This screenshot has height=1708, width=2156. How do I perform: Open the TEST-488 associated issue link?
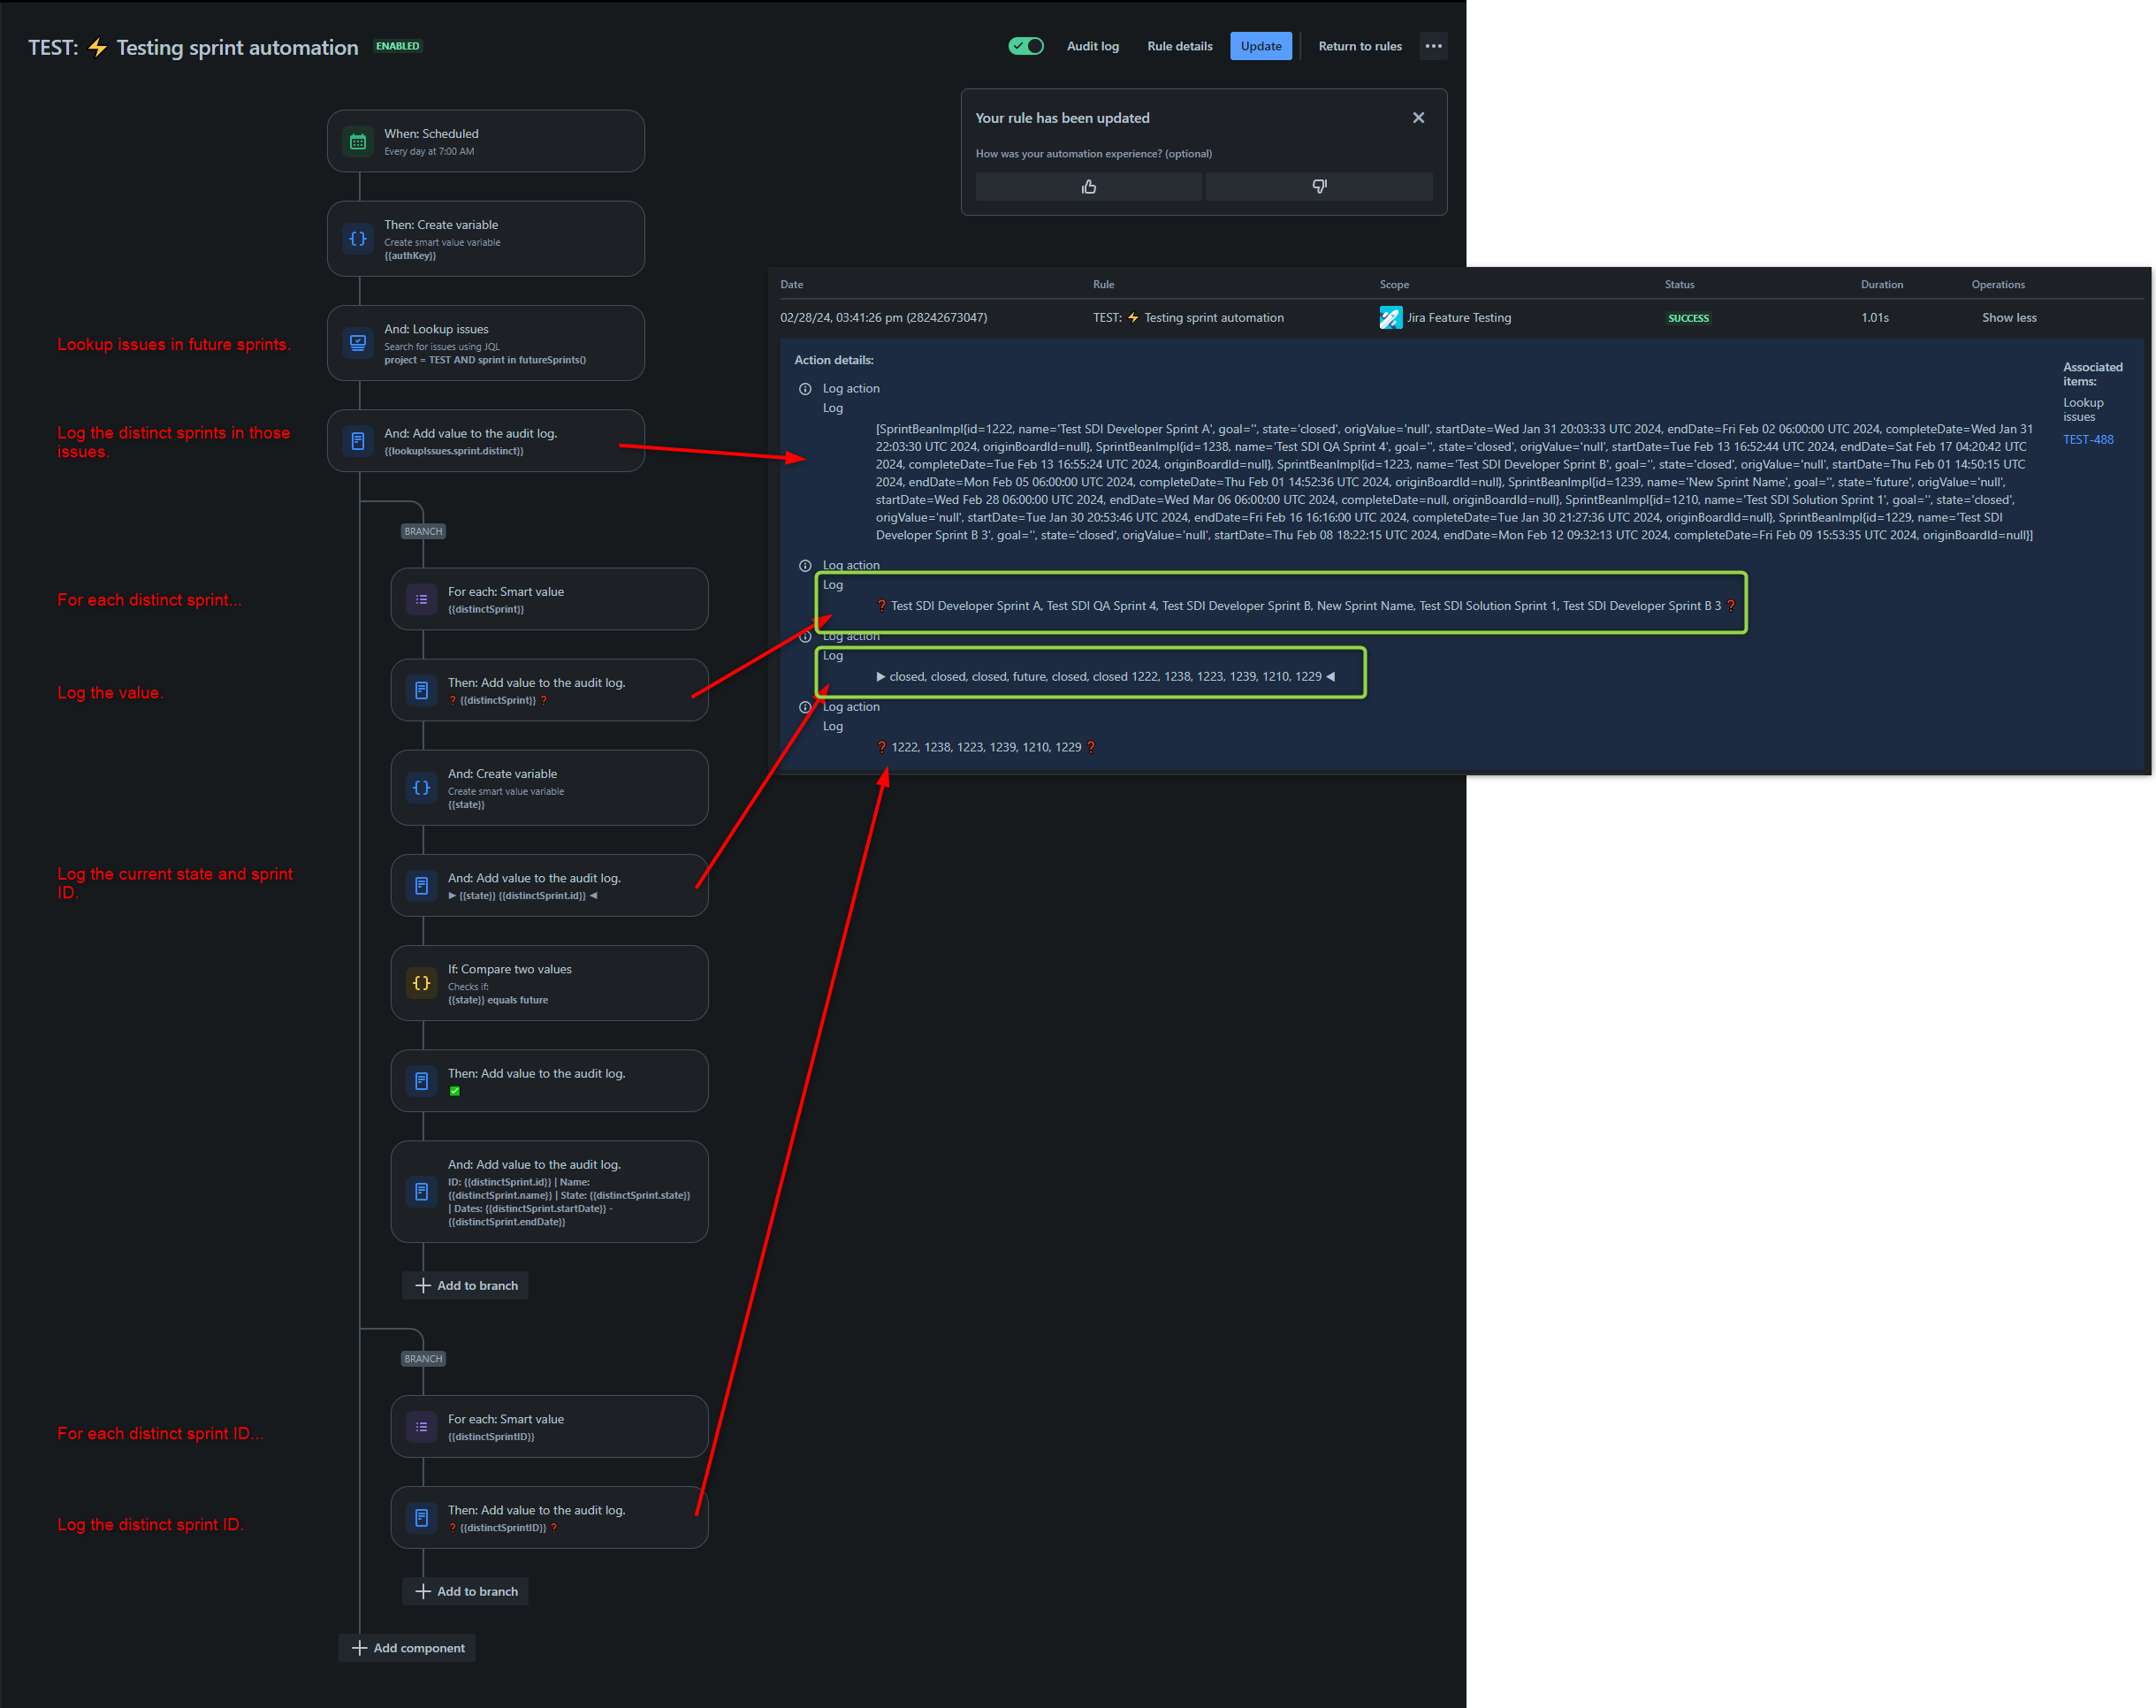(x=2088, y=440)
